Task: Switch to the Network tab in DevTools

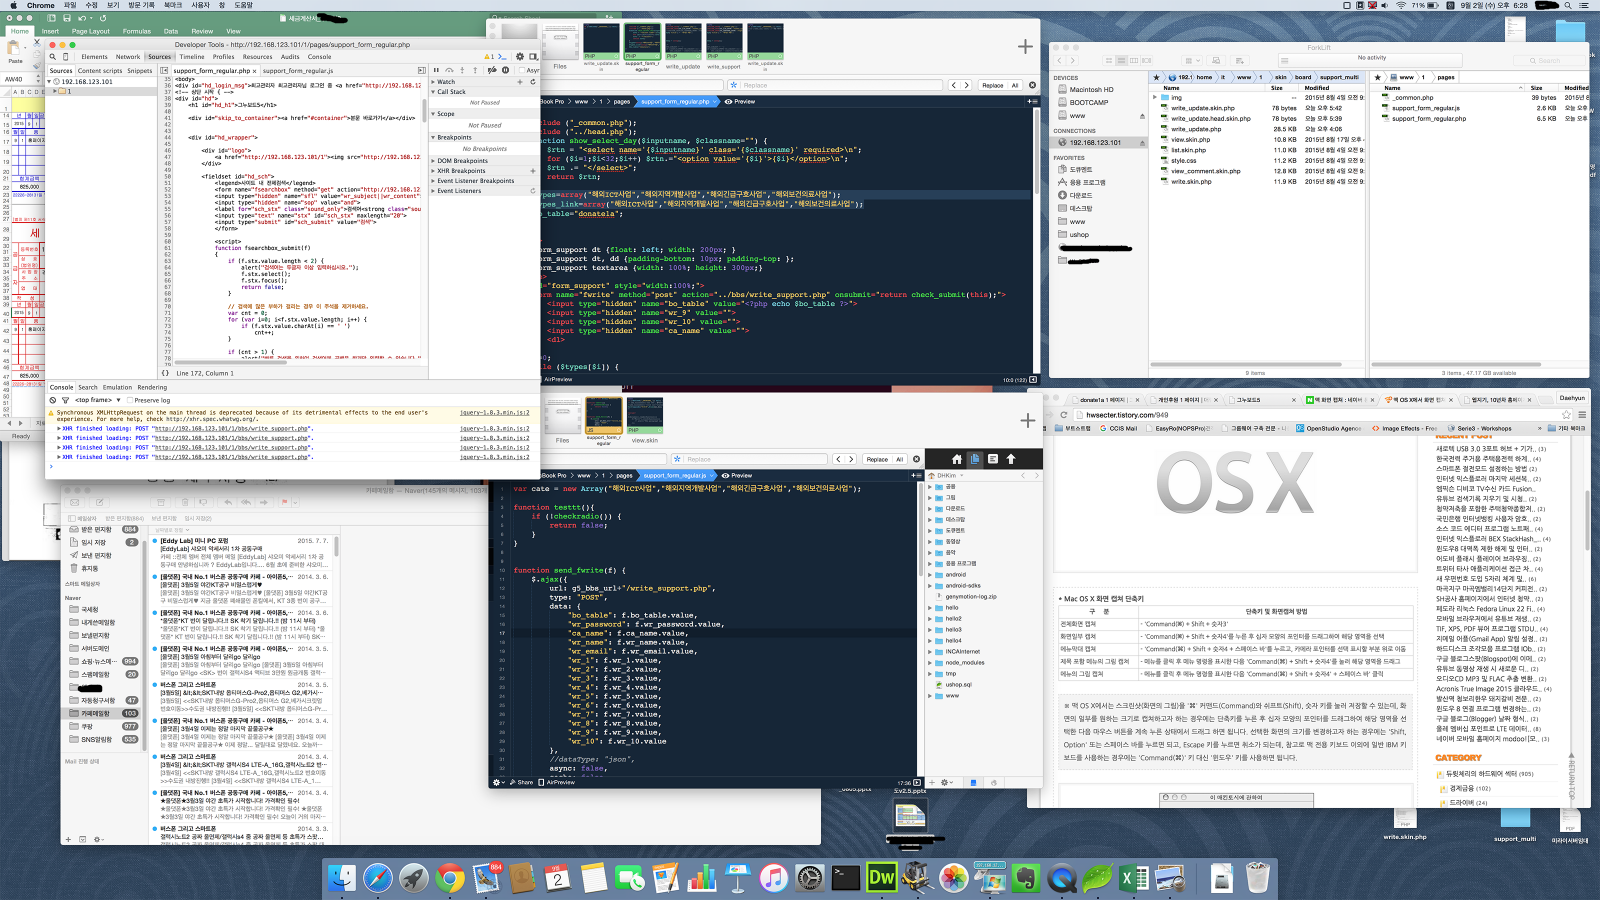Action: (x=128, y=57)
